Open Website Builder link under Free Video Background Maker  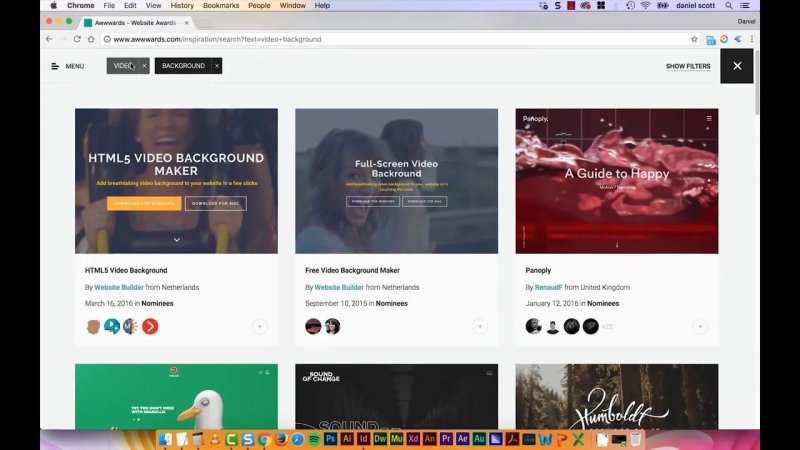pyautogui.click(x=339, y=287)
